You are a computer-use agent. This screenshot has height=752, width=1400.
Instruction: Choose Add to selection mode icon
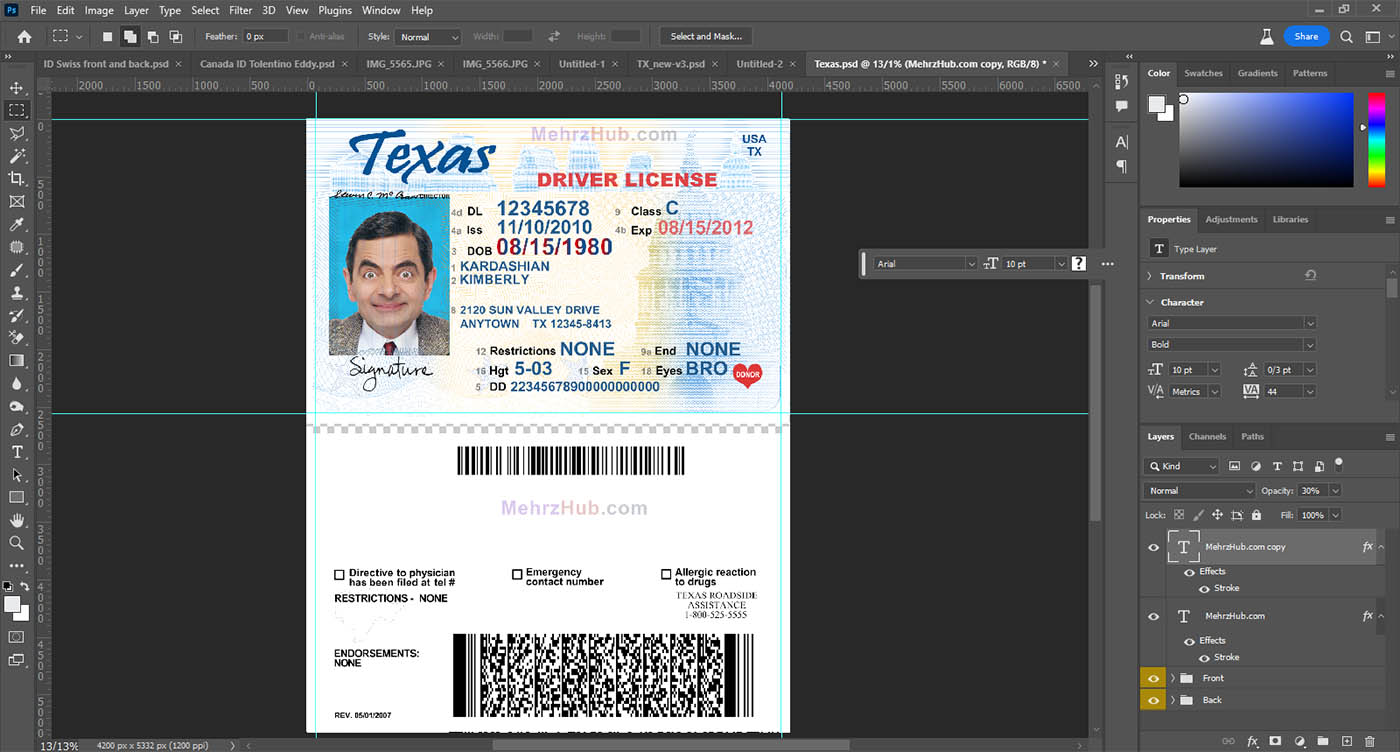tap(130, 37)
